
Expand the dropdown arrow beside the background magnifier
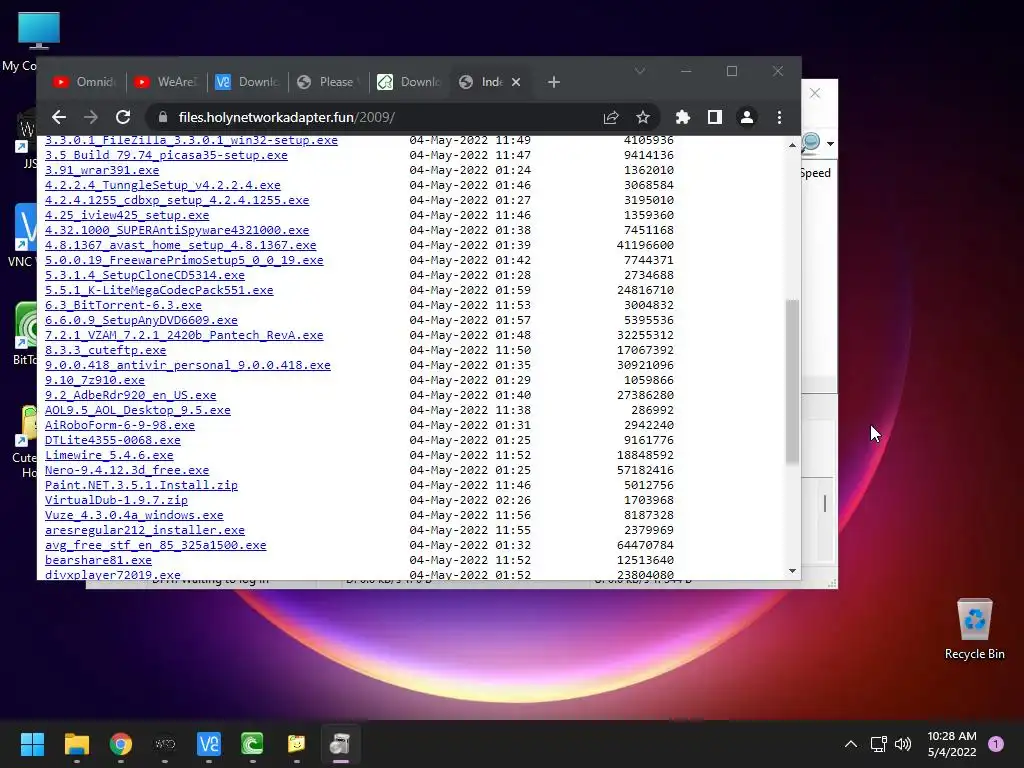click(830, 144)
